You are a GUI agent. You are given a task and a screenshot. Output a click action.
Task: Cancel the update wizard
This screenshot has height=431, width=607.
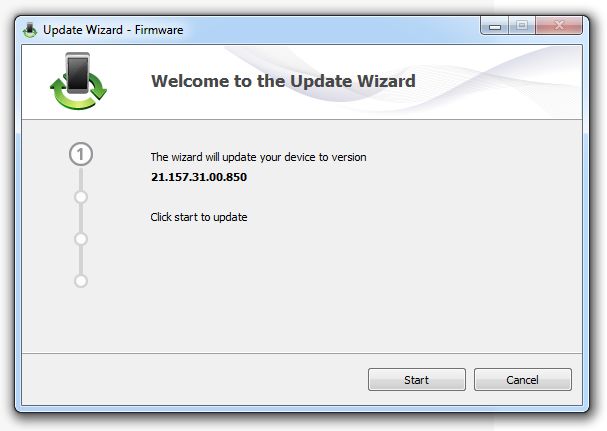[x=523, y=379]
